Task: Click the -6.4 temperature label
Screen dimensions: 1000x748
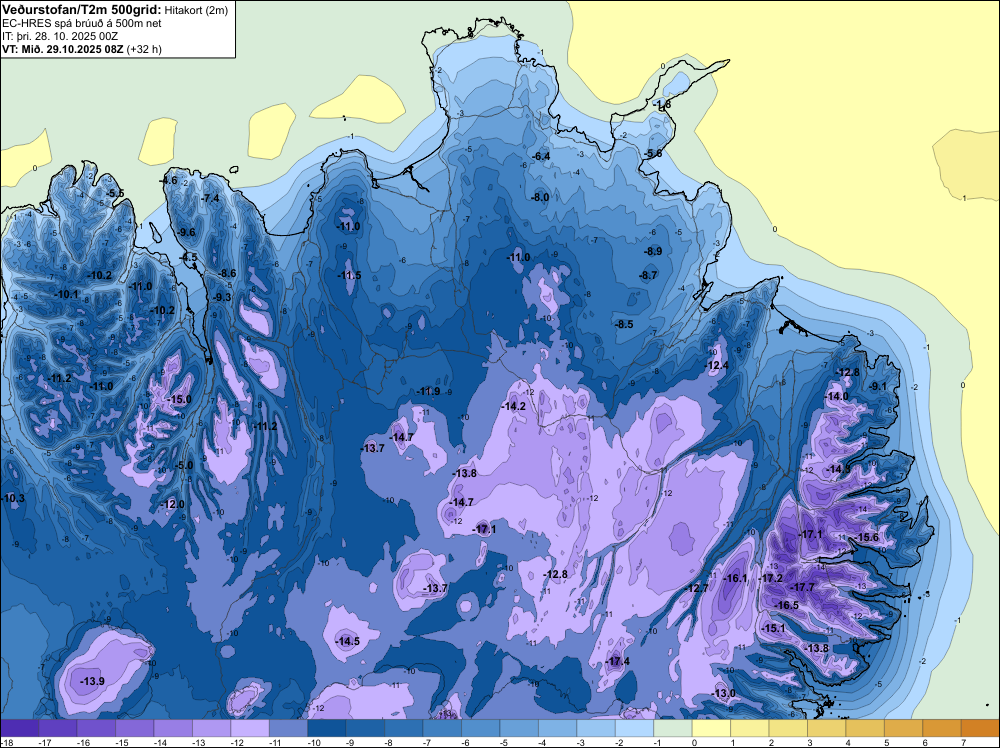Action: click(541, 156)
